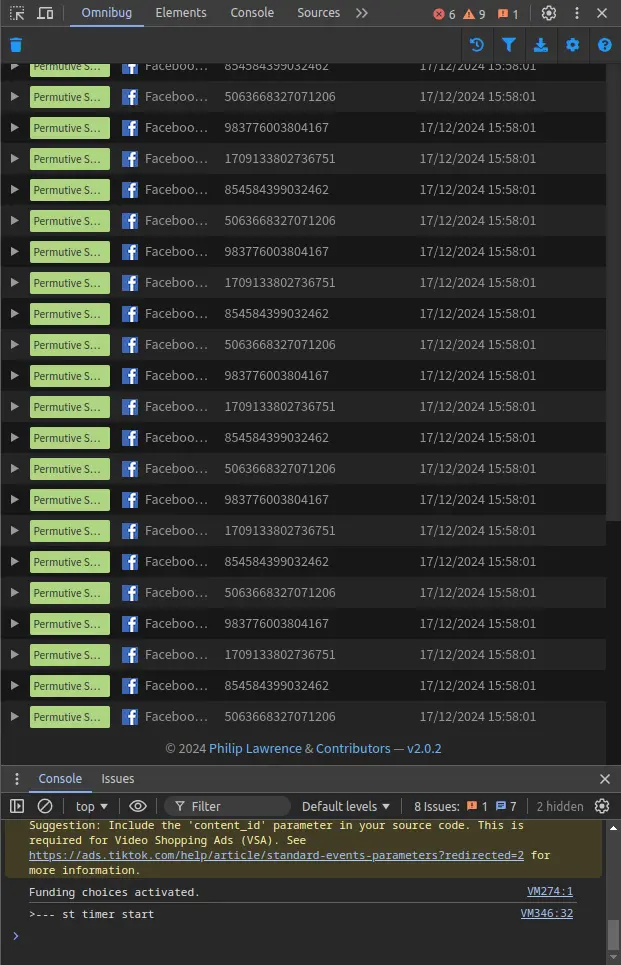Click the console Filter input field
This screenshot has height=965, width=621.
point(236,806)
